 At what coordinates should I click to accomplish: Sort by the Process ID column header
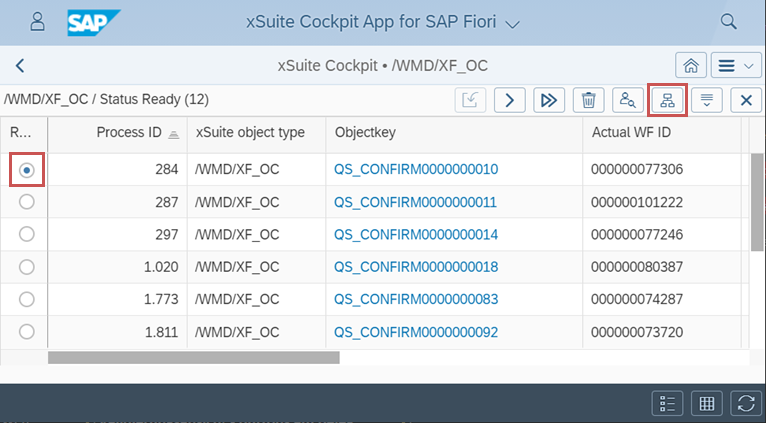[x=128, y=133]
